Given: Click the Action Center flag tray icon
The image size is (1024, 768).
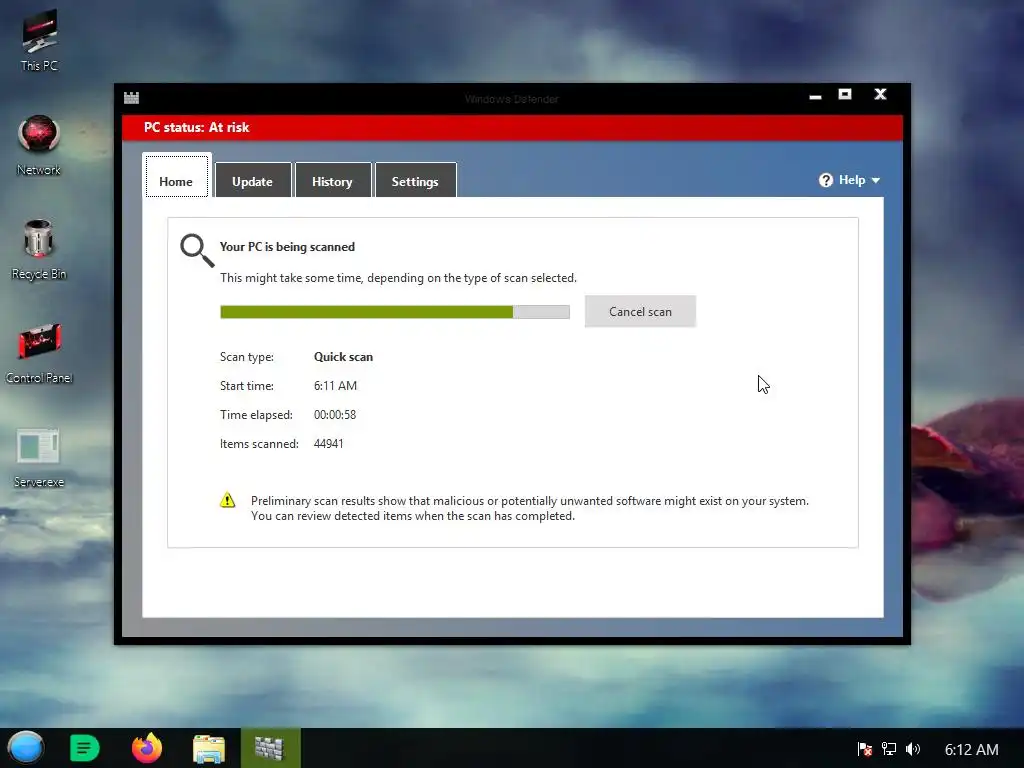Looking at the screenshot, I should point(865,749).
